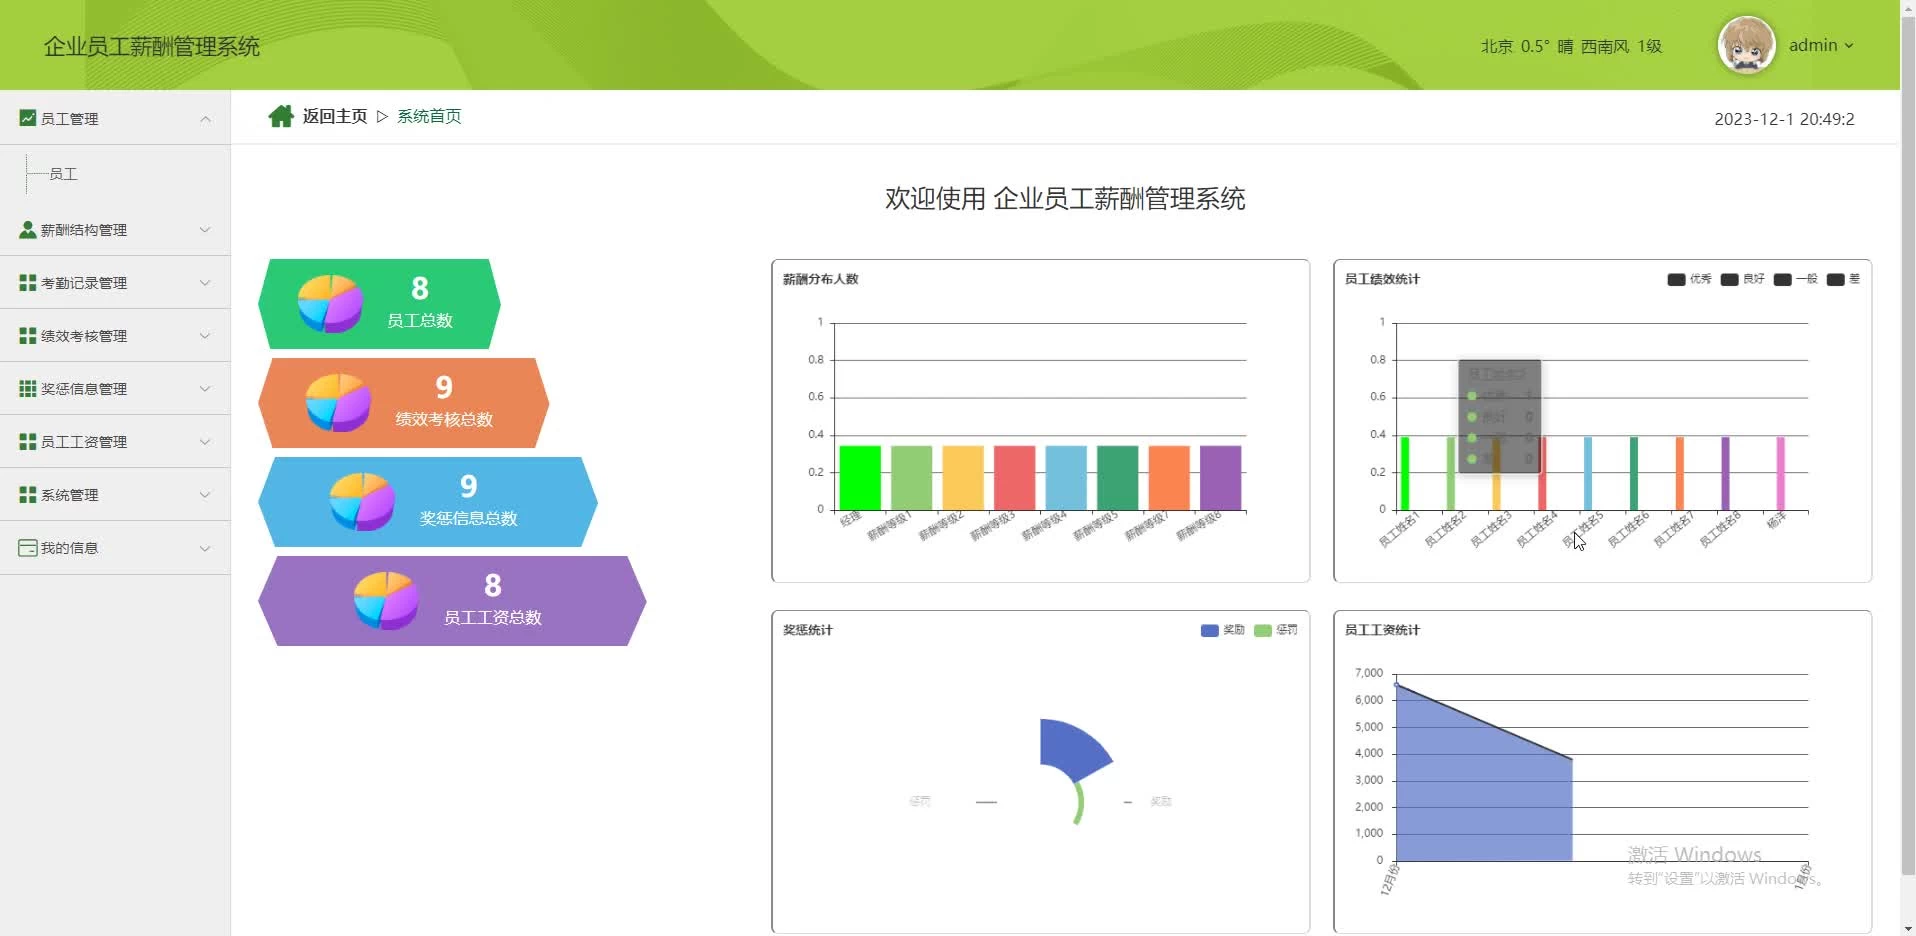Expand 我的信息 using its chevron

click(x=205, y=548)
